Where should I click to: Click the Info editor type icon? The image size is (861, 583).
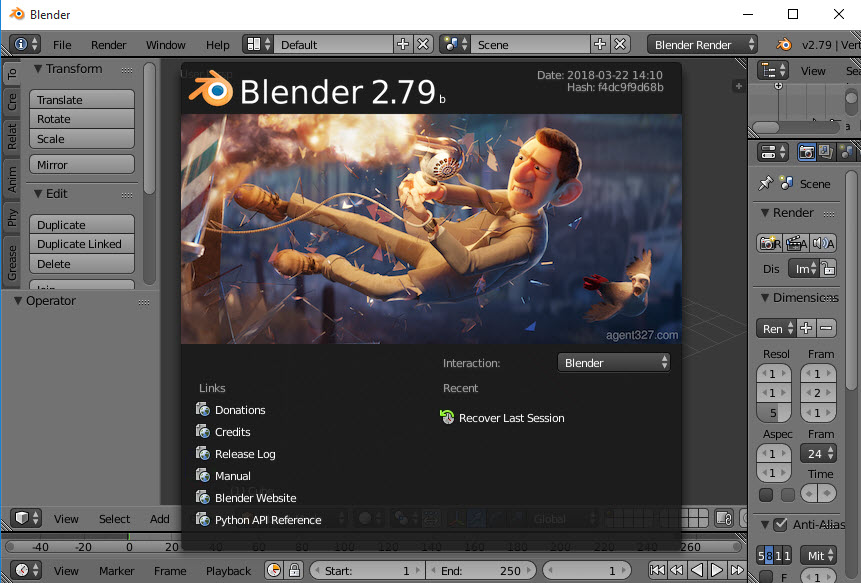(x=26, y=44)
